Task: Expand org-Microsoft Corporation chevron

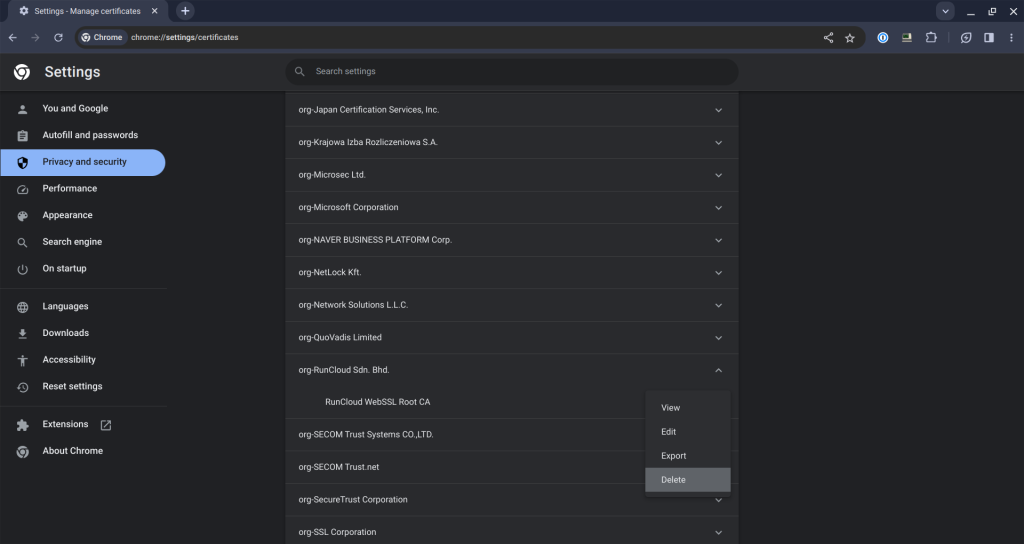Action: point(718,208)
